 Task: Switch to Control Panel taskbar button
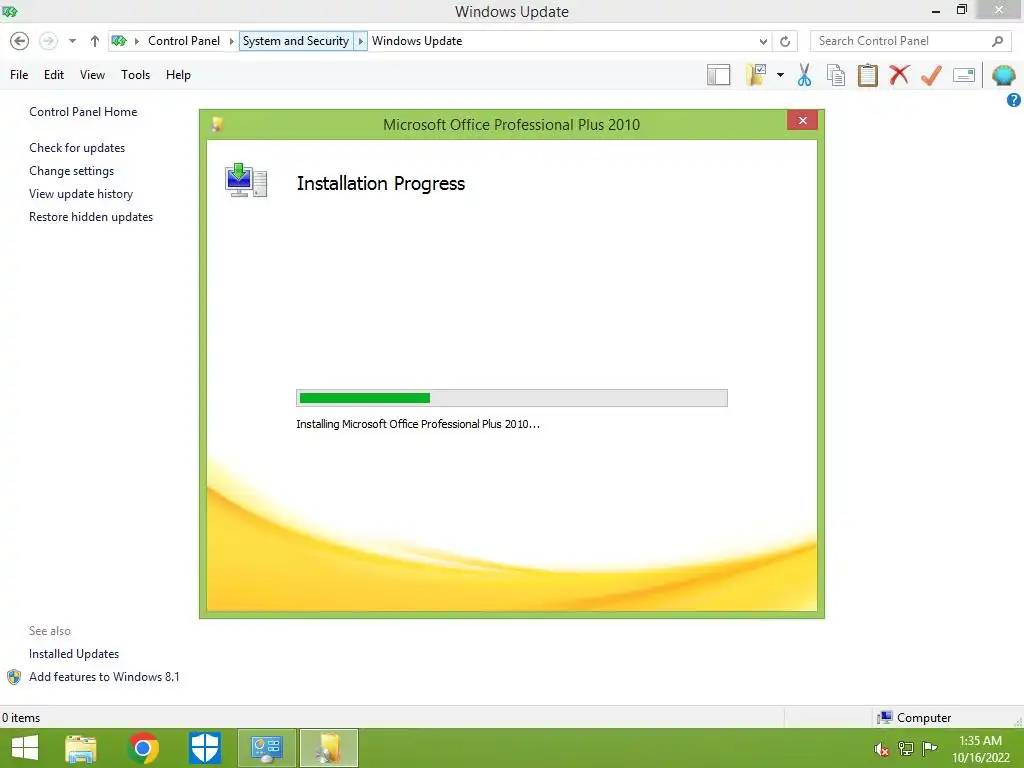click(266, 748)
